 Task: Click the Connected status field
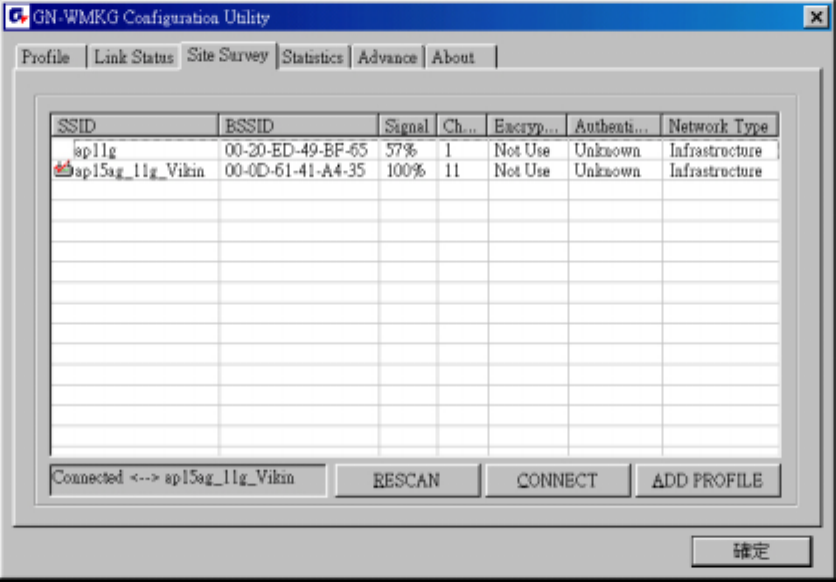tap(188, 480)
